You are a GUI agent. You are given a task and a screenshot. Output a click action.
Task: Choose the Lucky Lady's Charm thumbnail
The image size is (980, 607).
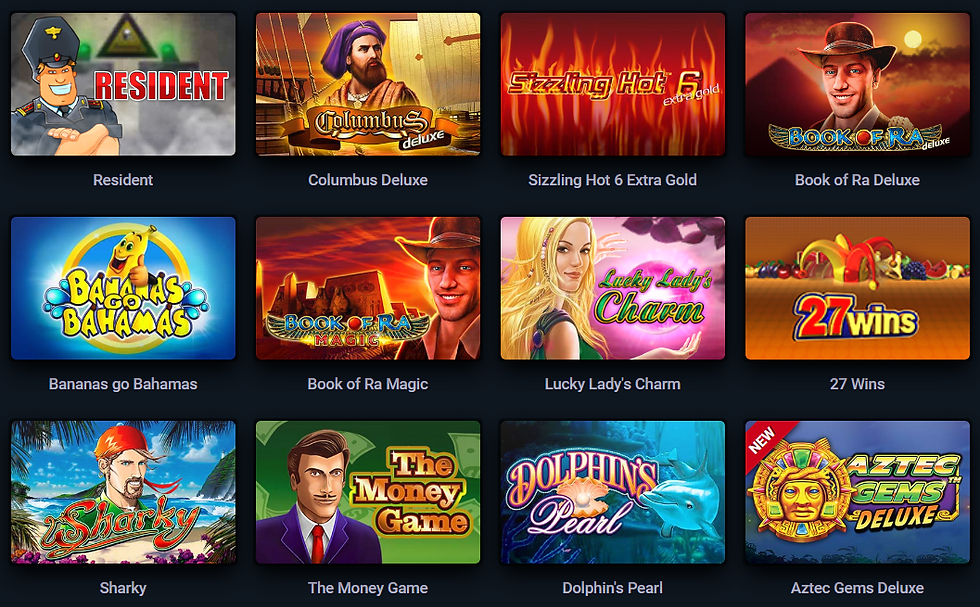[612, 288]
